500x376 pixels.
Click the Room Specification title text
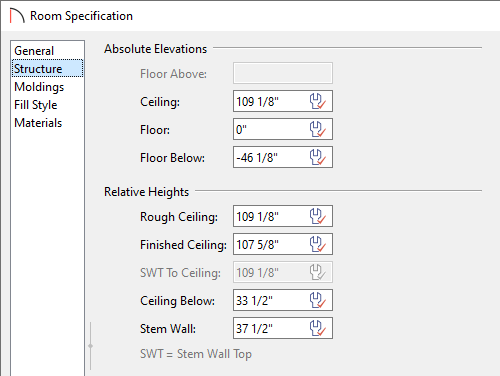pyautogui.click(x=81, y=16)
